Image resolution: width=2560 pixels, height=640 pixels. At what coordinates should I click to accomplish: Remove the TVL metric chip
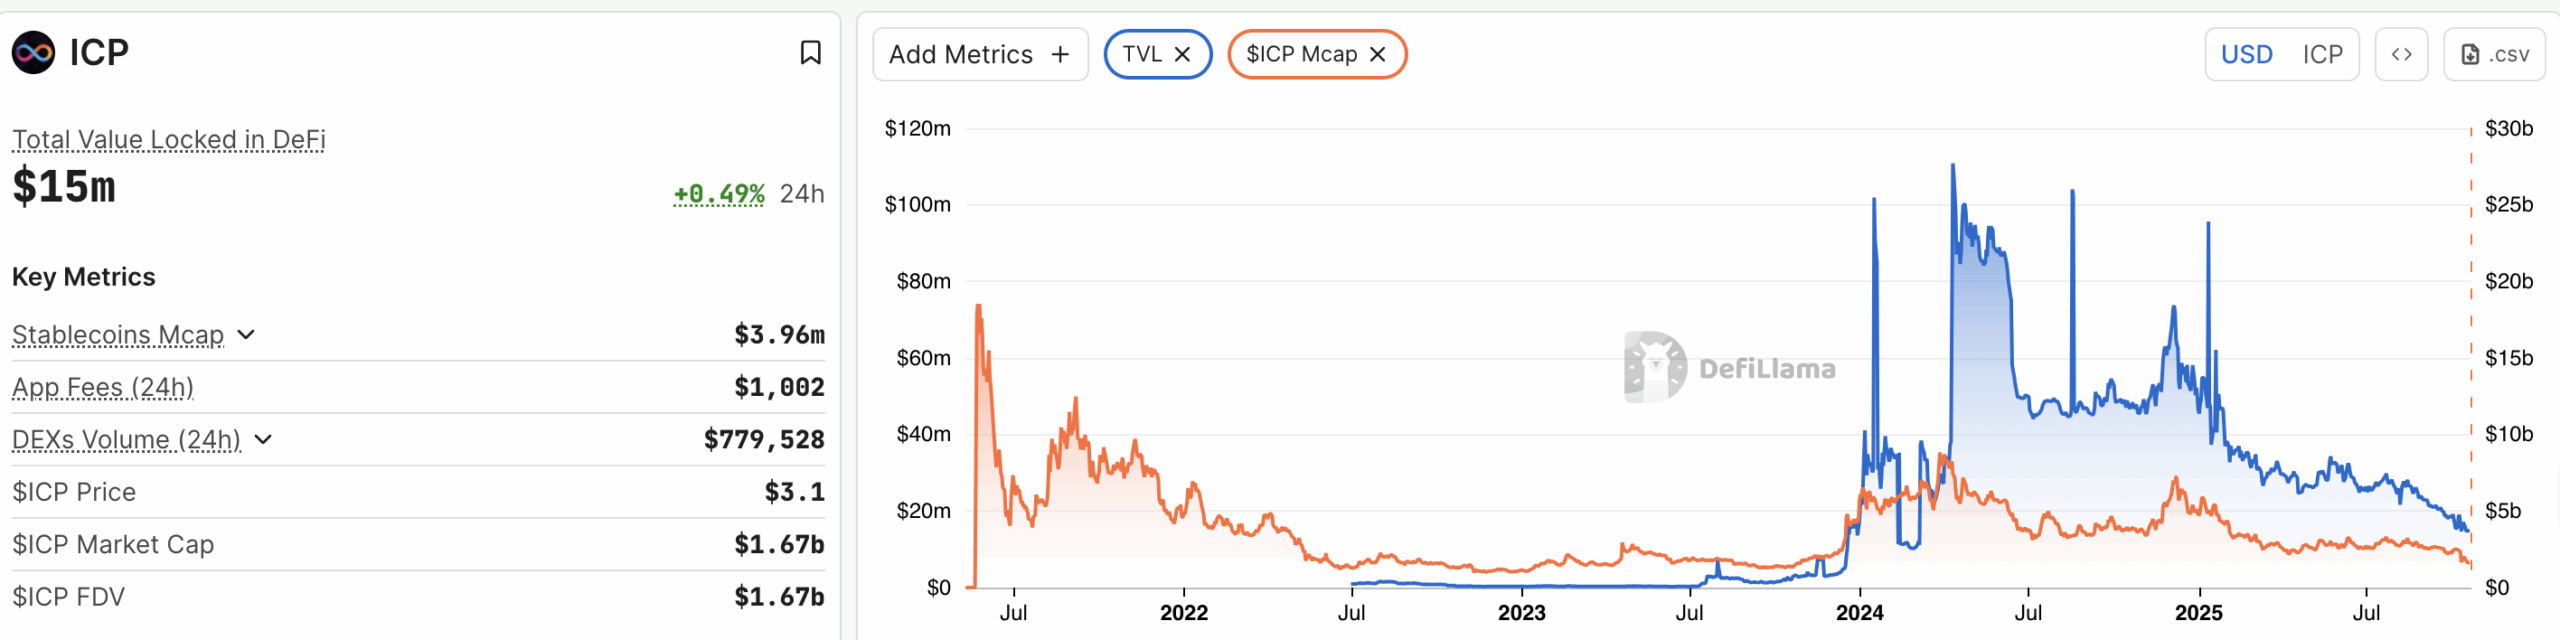pyautogui.click(x=1182, y=55)
